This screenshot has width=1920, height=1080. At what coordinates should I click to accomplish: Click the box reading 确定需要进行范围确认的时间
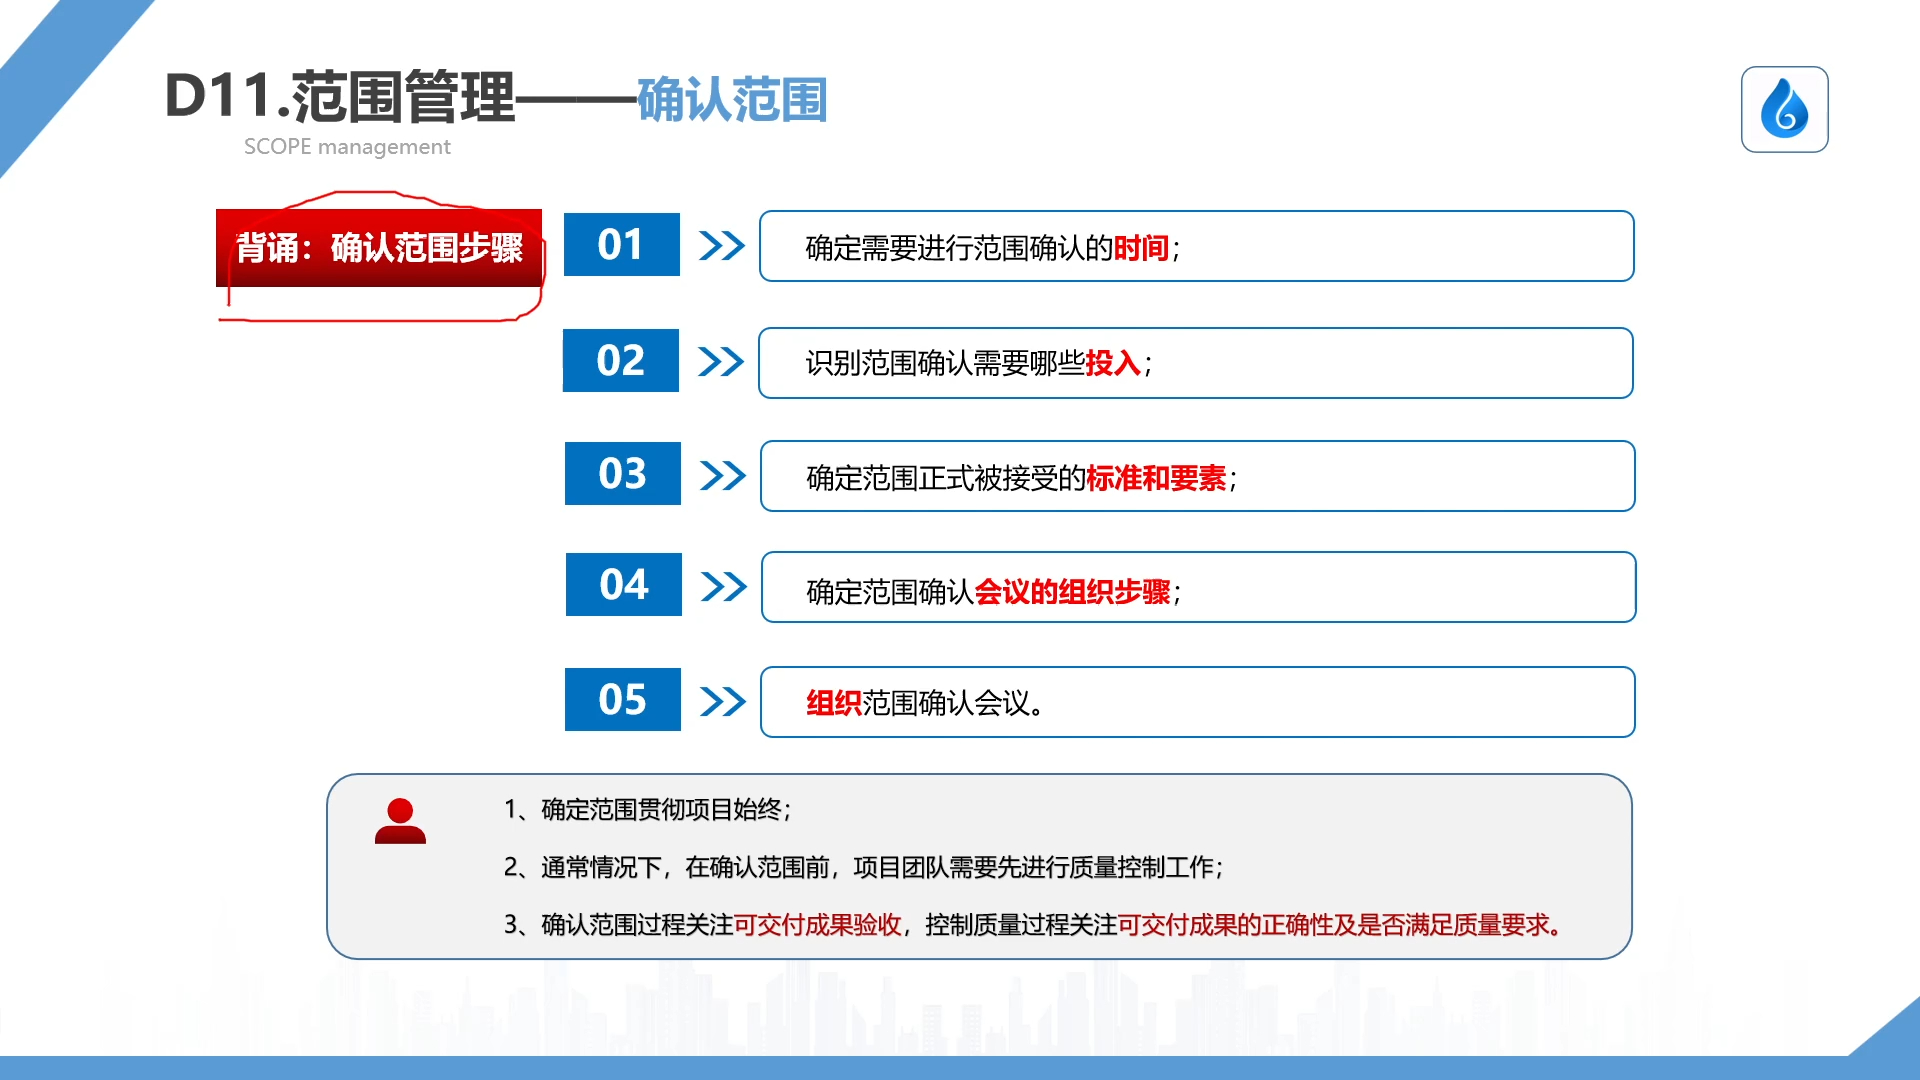coord(1197,246)
